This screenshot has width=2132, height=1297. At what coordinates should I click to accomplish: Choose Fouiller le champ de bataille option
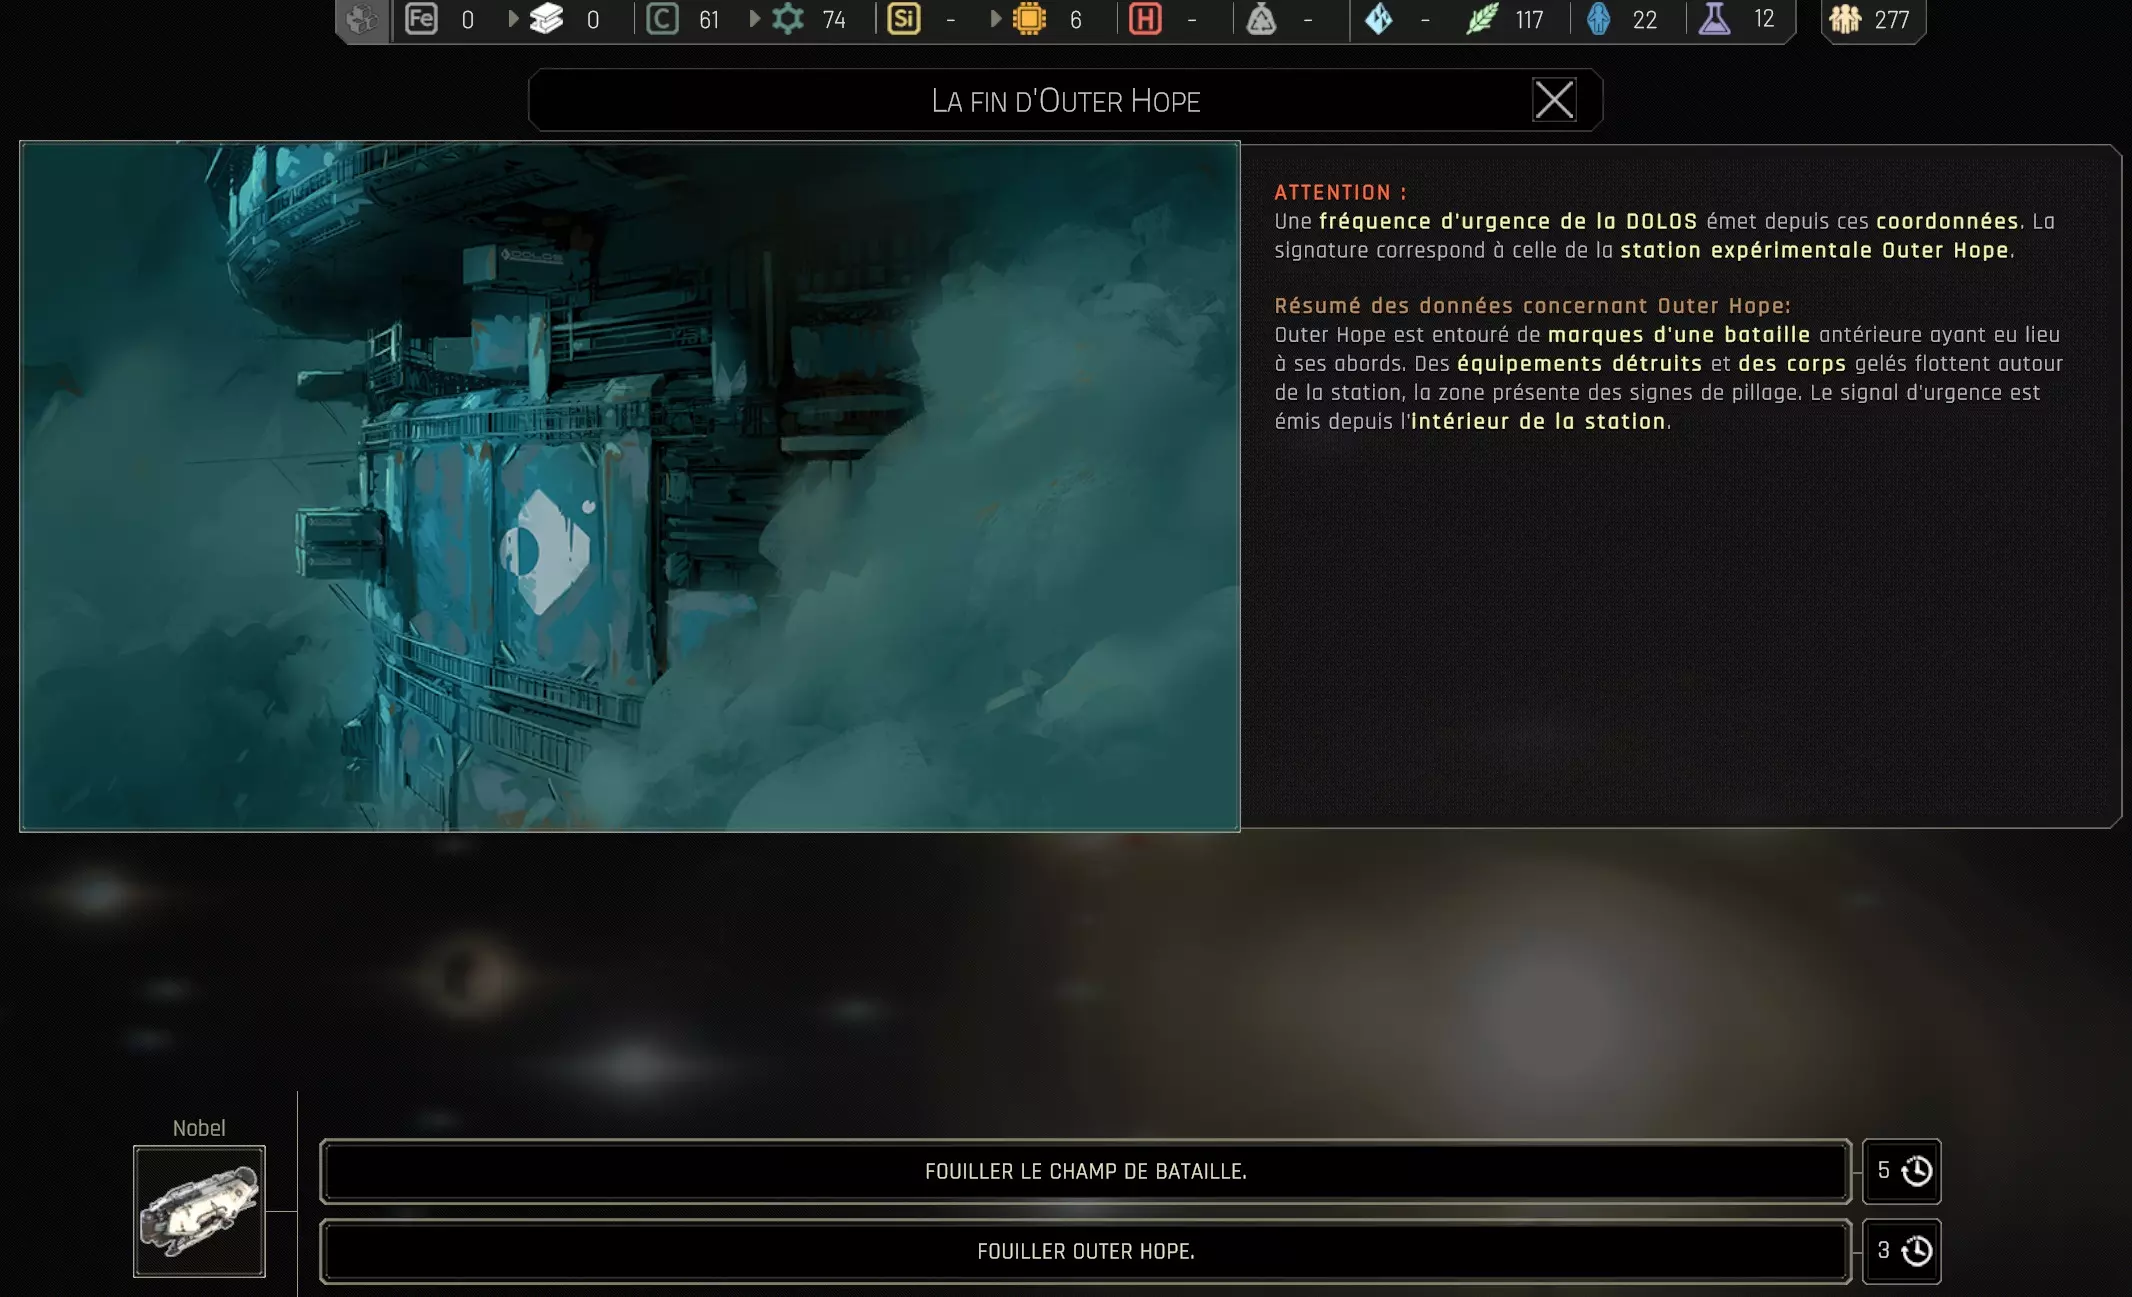(1085, 1171)
